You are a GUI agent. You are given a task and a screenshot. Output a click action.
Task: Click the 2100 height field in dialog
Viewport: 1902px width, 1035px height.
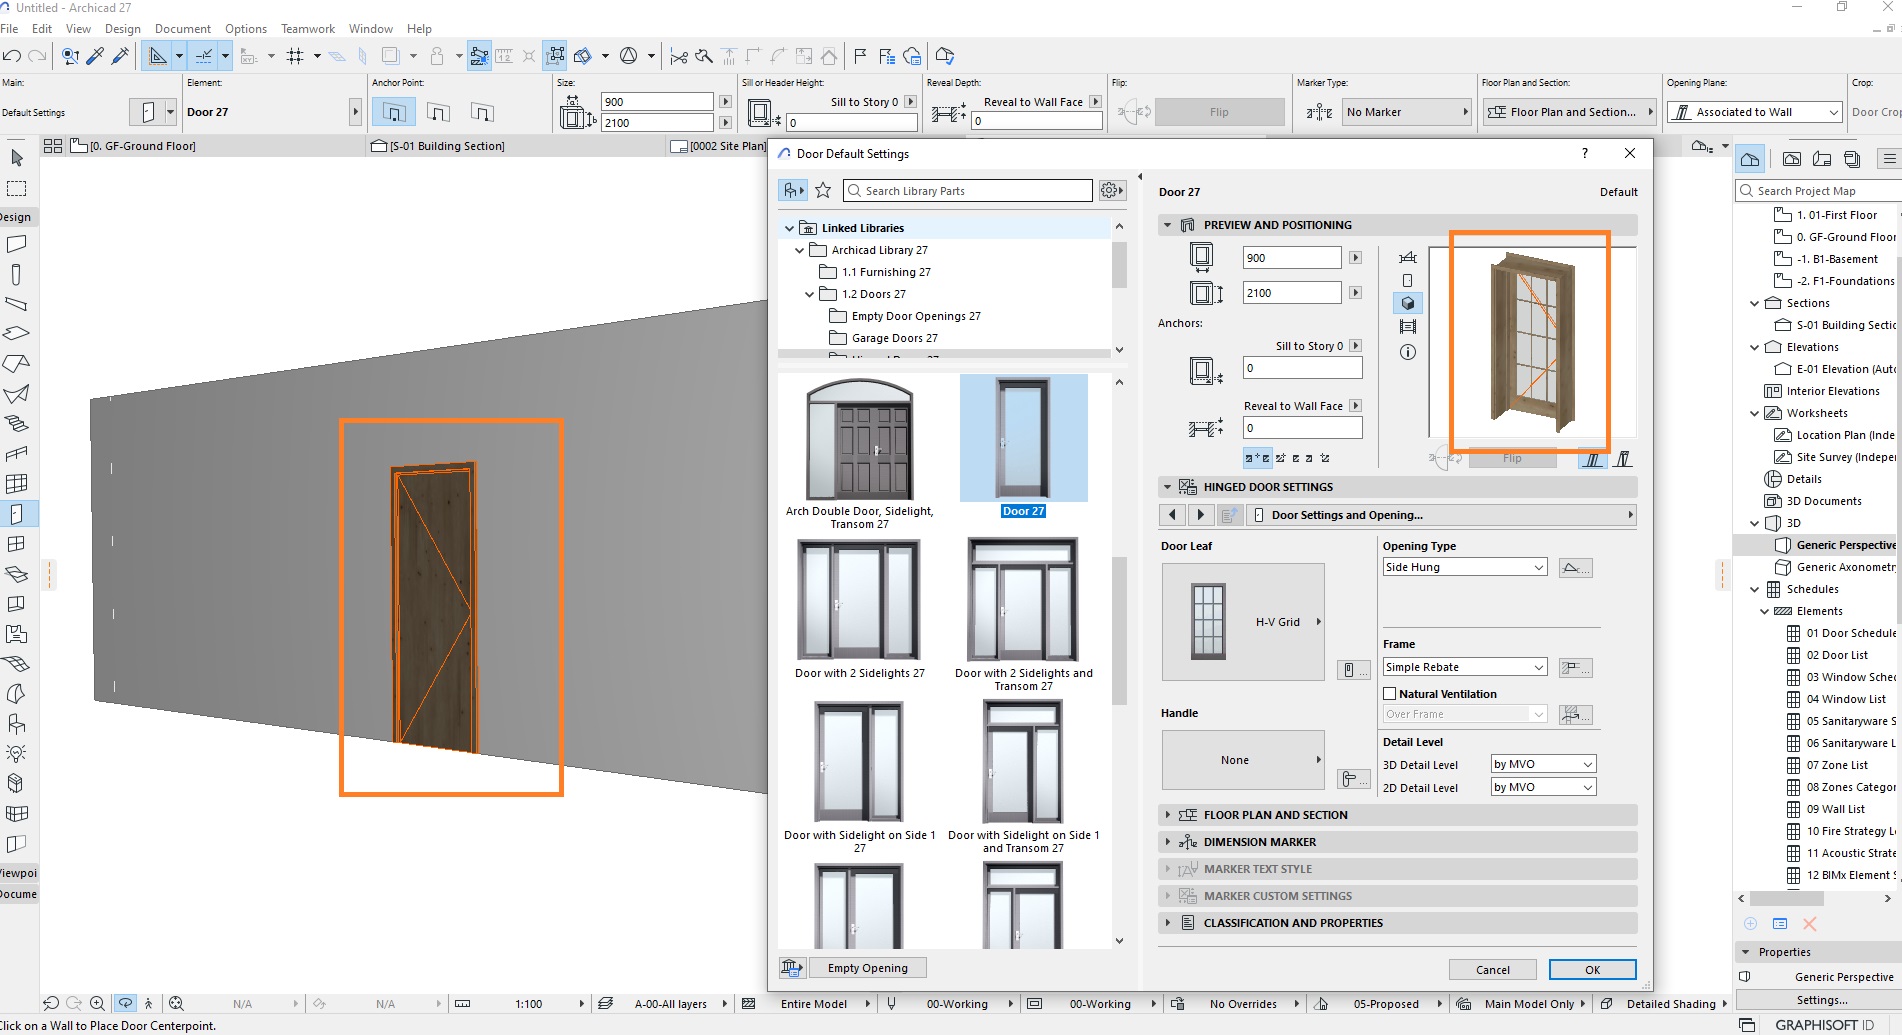click(x=1292, y=293)
